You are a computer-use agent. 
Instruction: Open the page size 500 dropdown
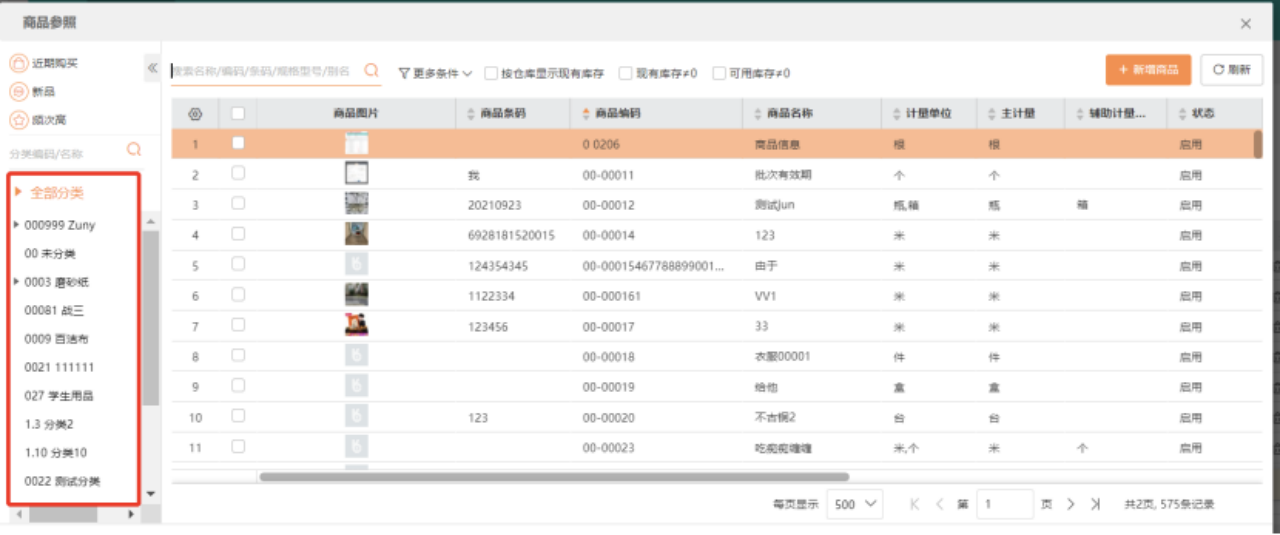pos(856,504)
